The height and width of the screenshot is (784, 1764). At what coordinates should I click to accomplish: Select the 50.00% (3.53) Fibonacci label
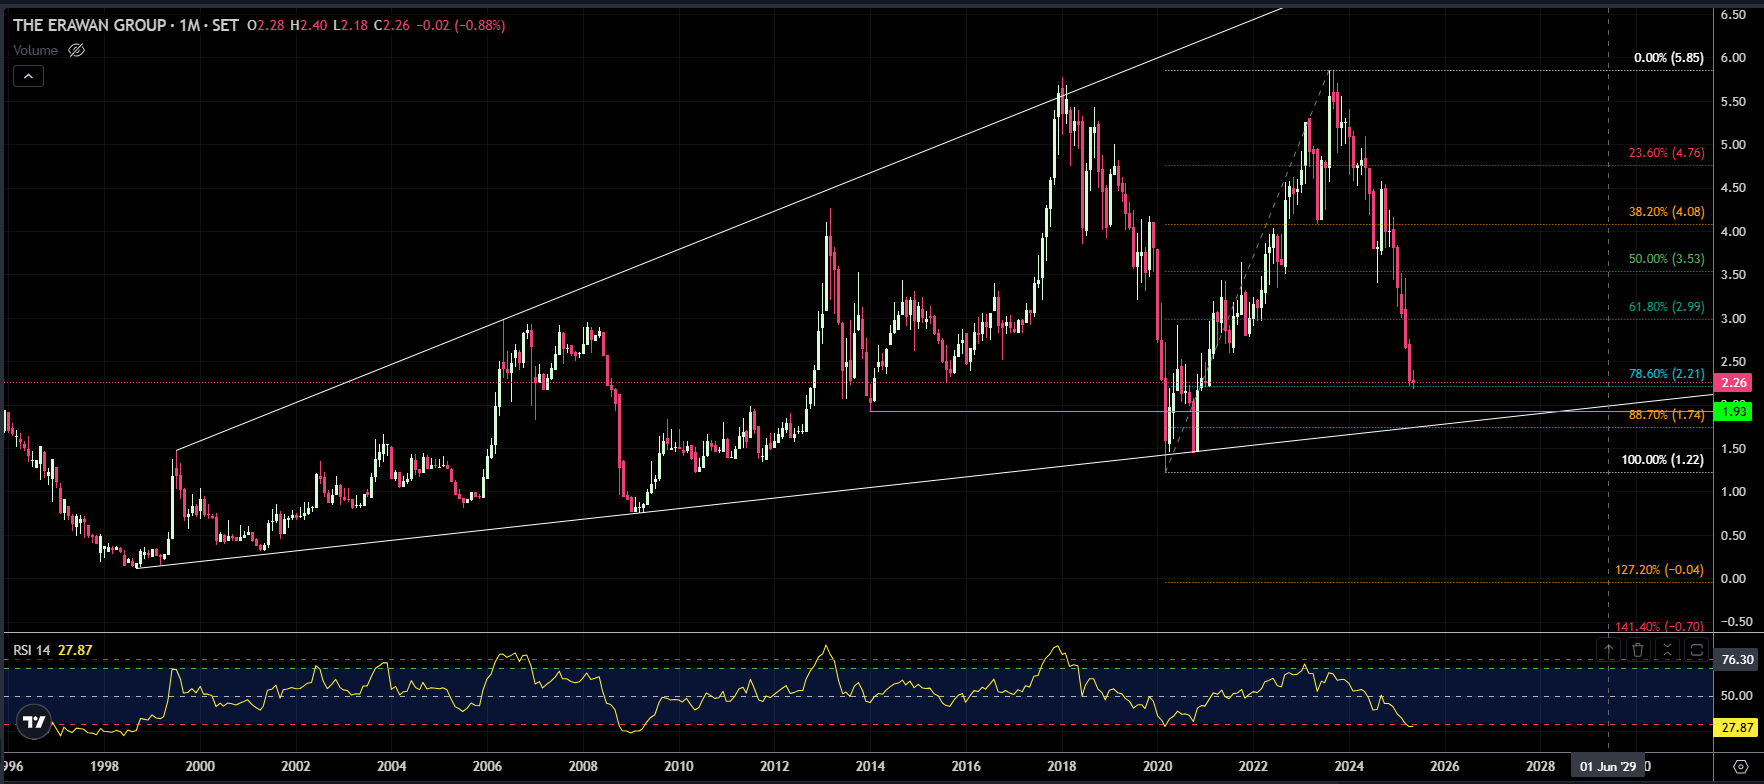tap(1666, 259)
